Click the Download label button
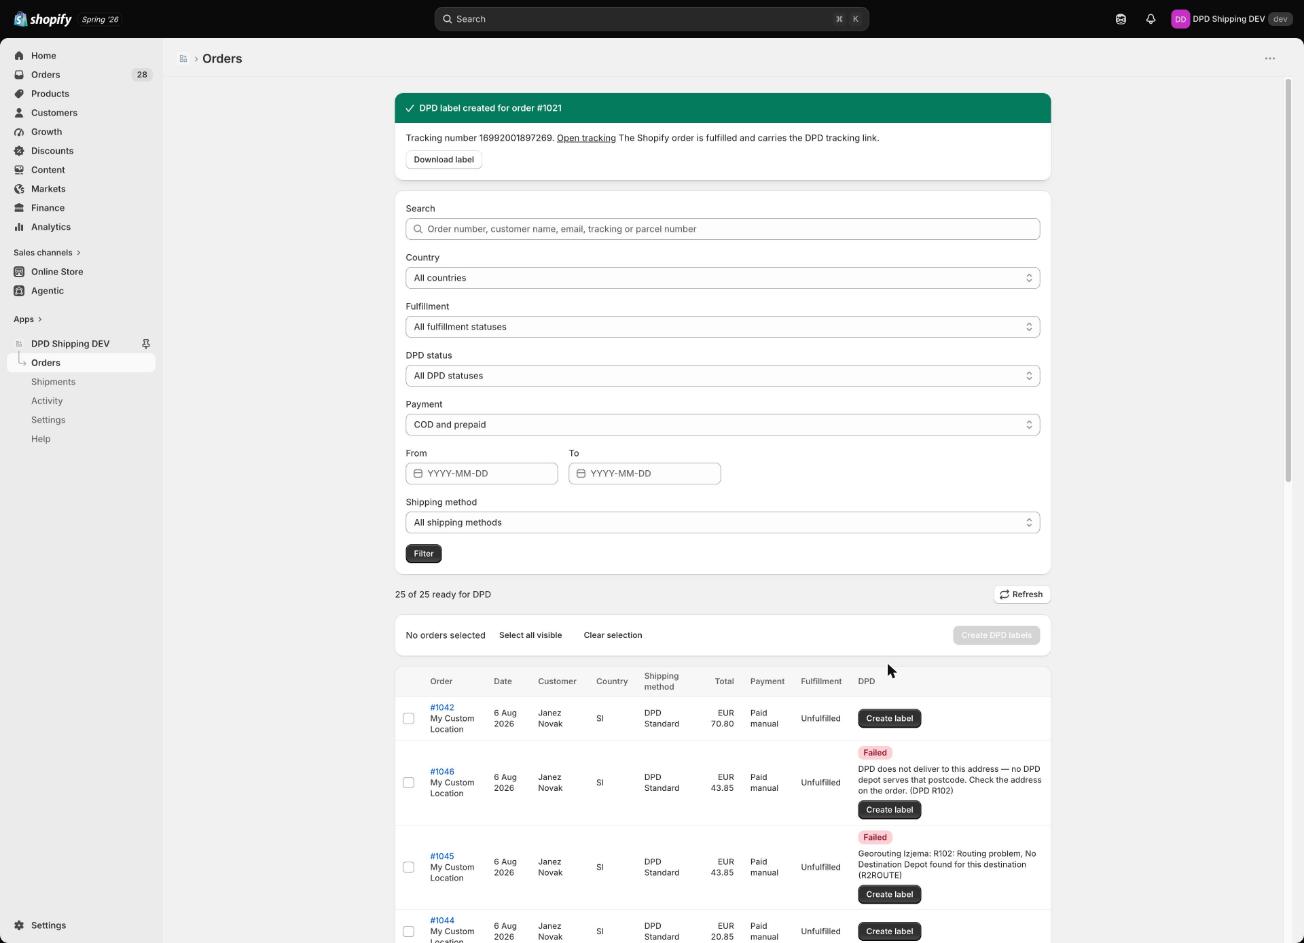The width and height of the screenshot is (1304, 943). (x=444, y=160)
